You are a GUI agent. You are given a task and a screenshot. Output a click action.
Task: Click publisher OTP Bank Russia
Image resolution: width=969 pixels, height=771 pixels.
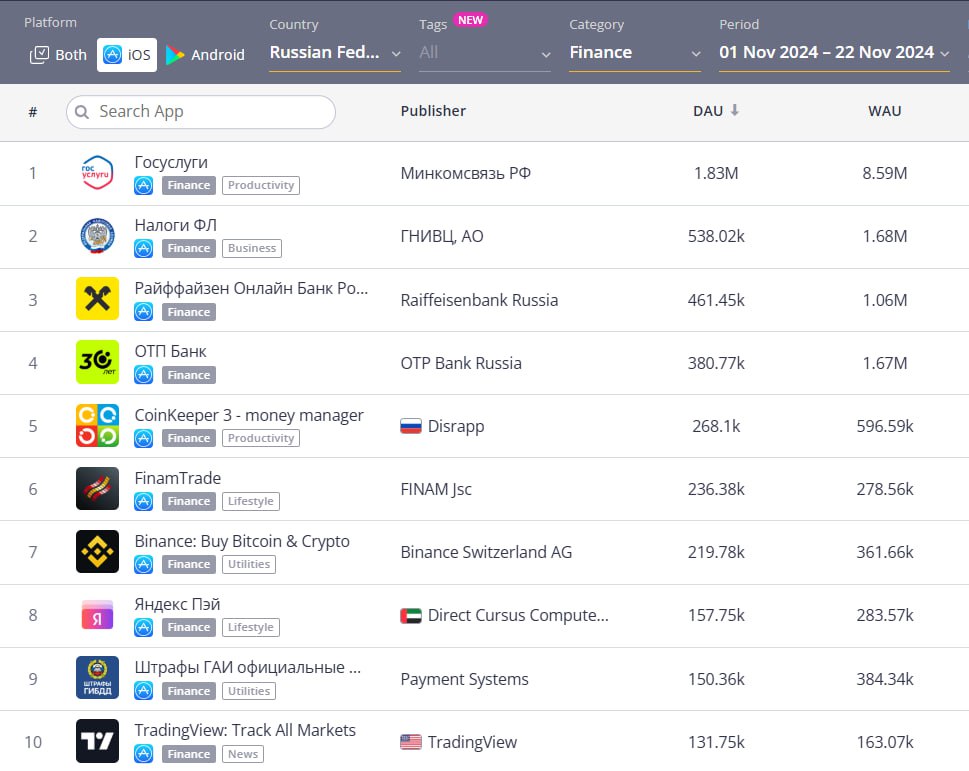[461, 363]
